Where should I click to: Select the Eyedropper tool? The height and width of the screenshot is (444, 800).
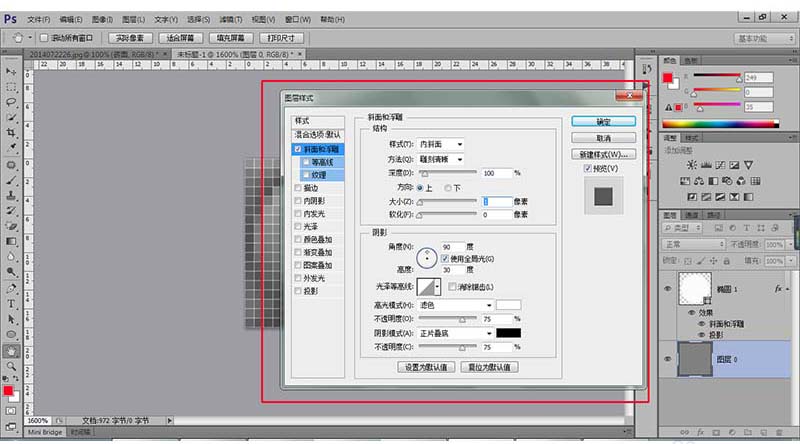(x=11, y=147)
